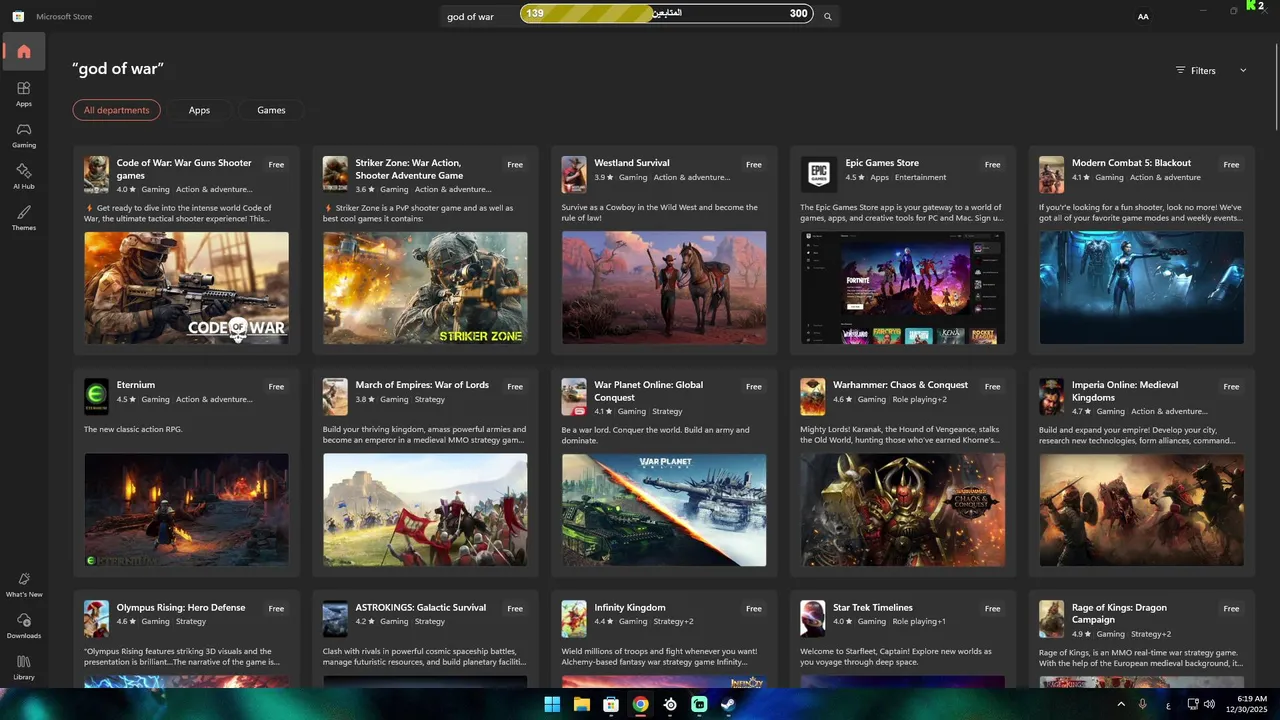Image resolution: width=1280 pixels, height=720 pixels.
Task: Click the Code of War app icon
Action: pos(96,174)
